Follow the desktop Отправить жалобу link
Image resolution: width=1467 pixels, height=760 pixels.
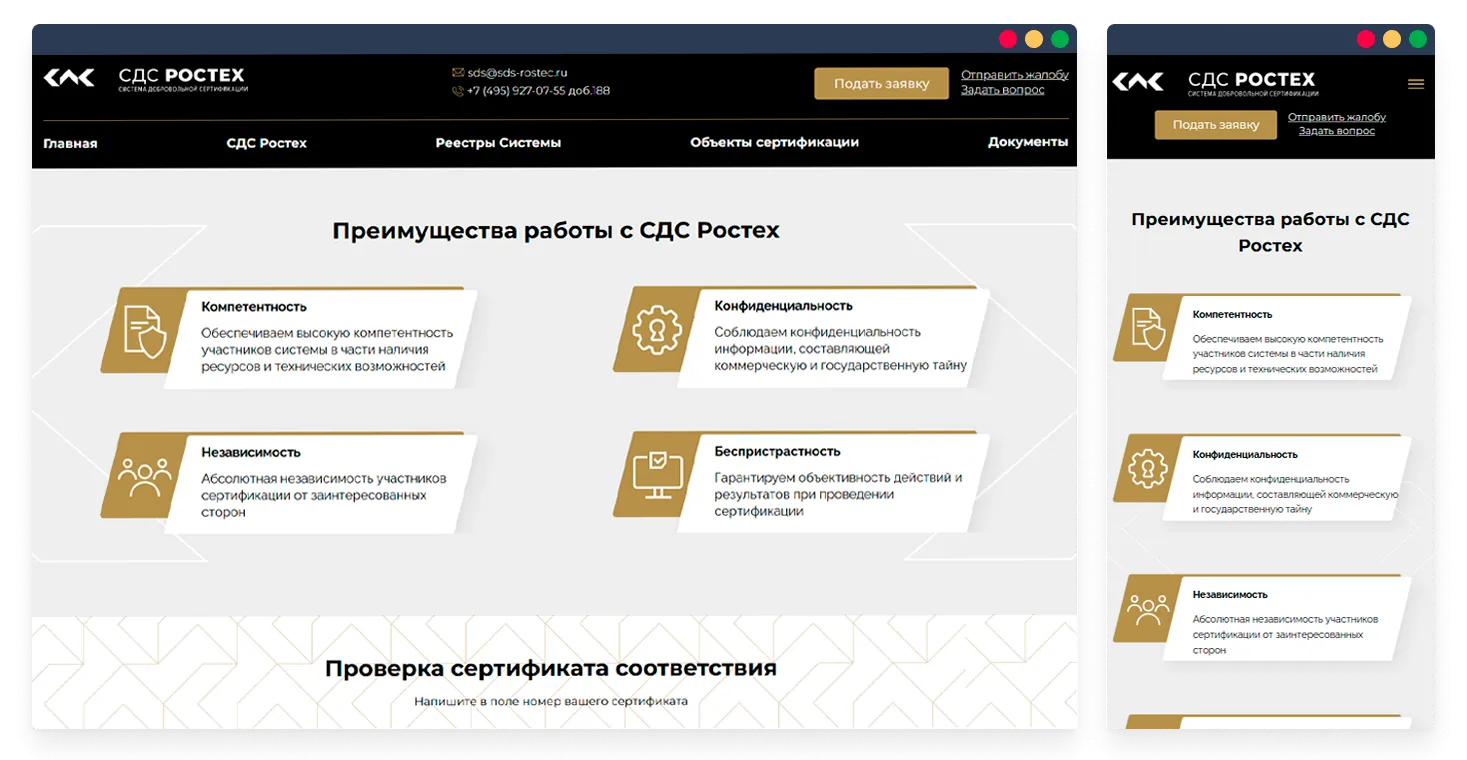pyautogui.click(x=1014, y=75)
